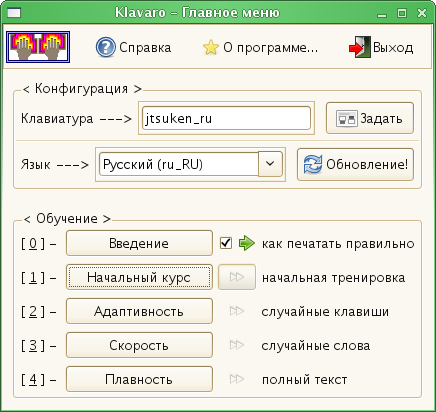Image resolution: width=436 pixels, height=412 pixels.
Task: Click the jtsuken_ru keyboard field
Action: click(226, 118)
